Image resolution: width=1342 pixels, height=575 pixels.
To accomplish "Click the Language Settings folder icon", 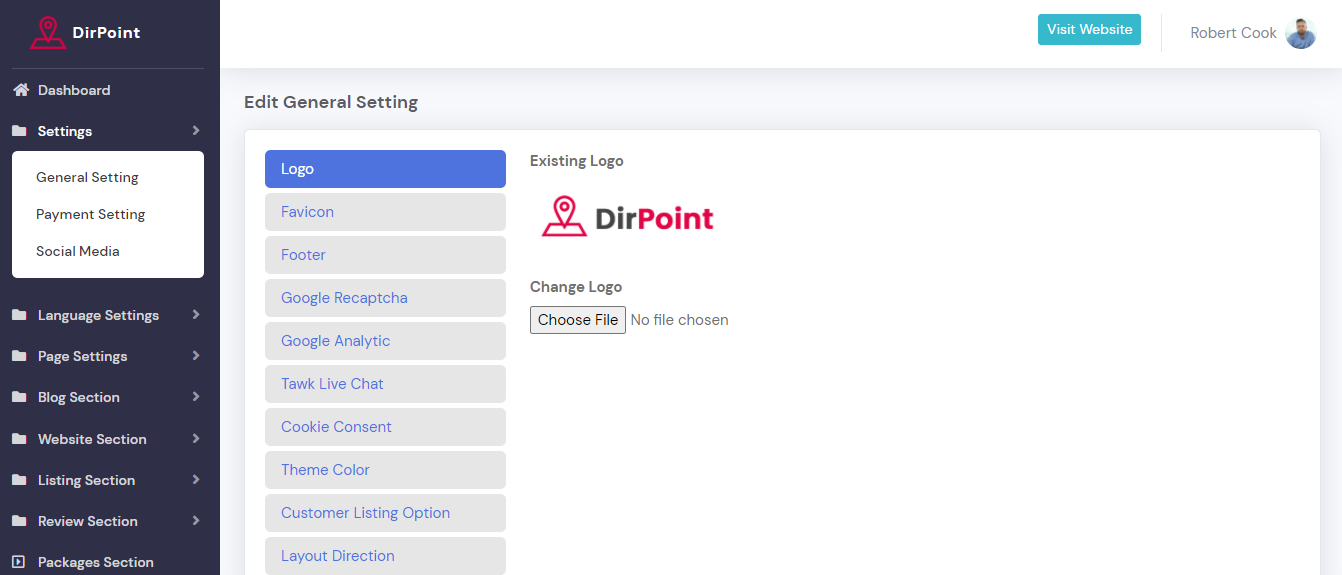I will (x=19, y=315).
